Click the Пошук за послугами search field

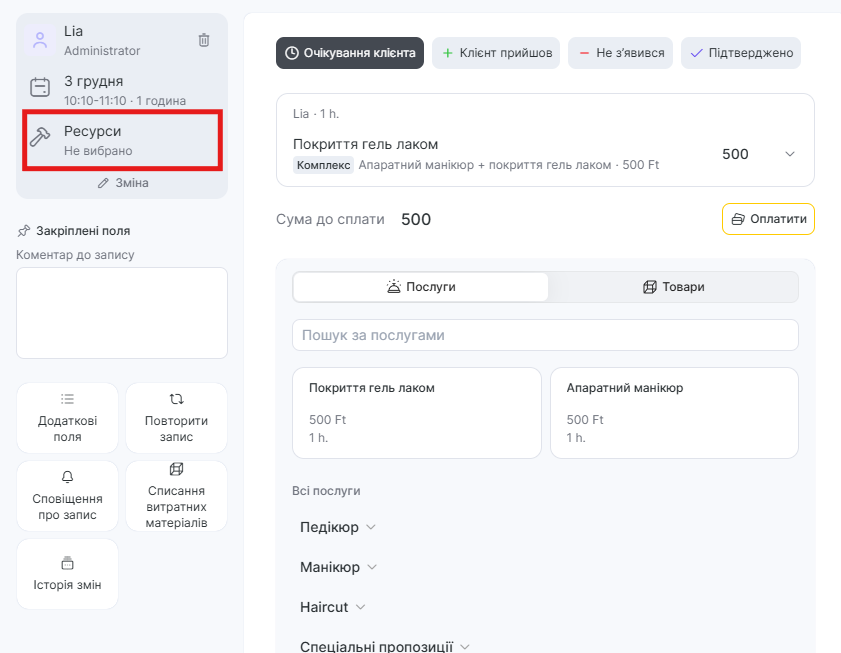[x=545, y=335]
